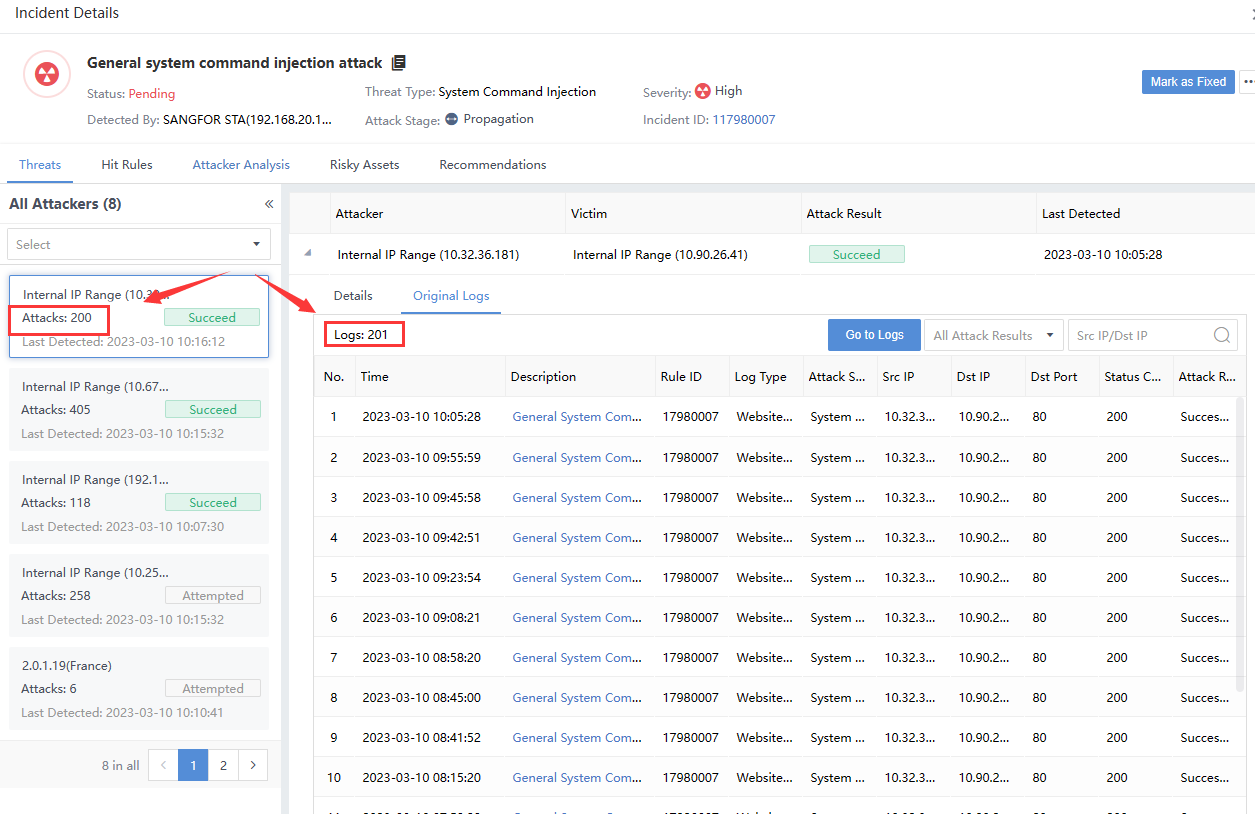Click the Mark as Fixed button
1255x814 pixels.
click(x=1187, y=82)
